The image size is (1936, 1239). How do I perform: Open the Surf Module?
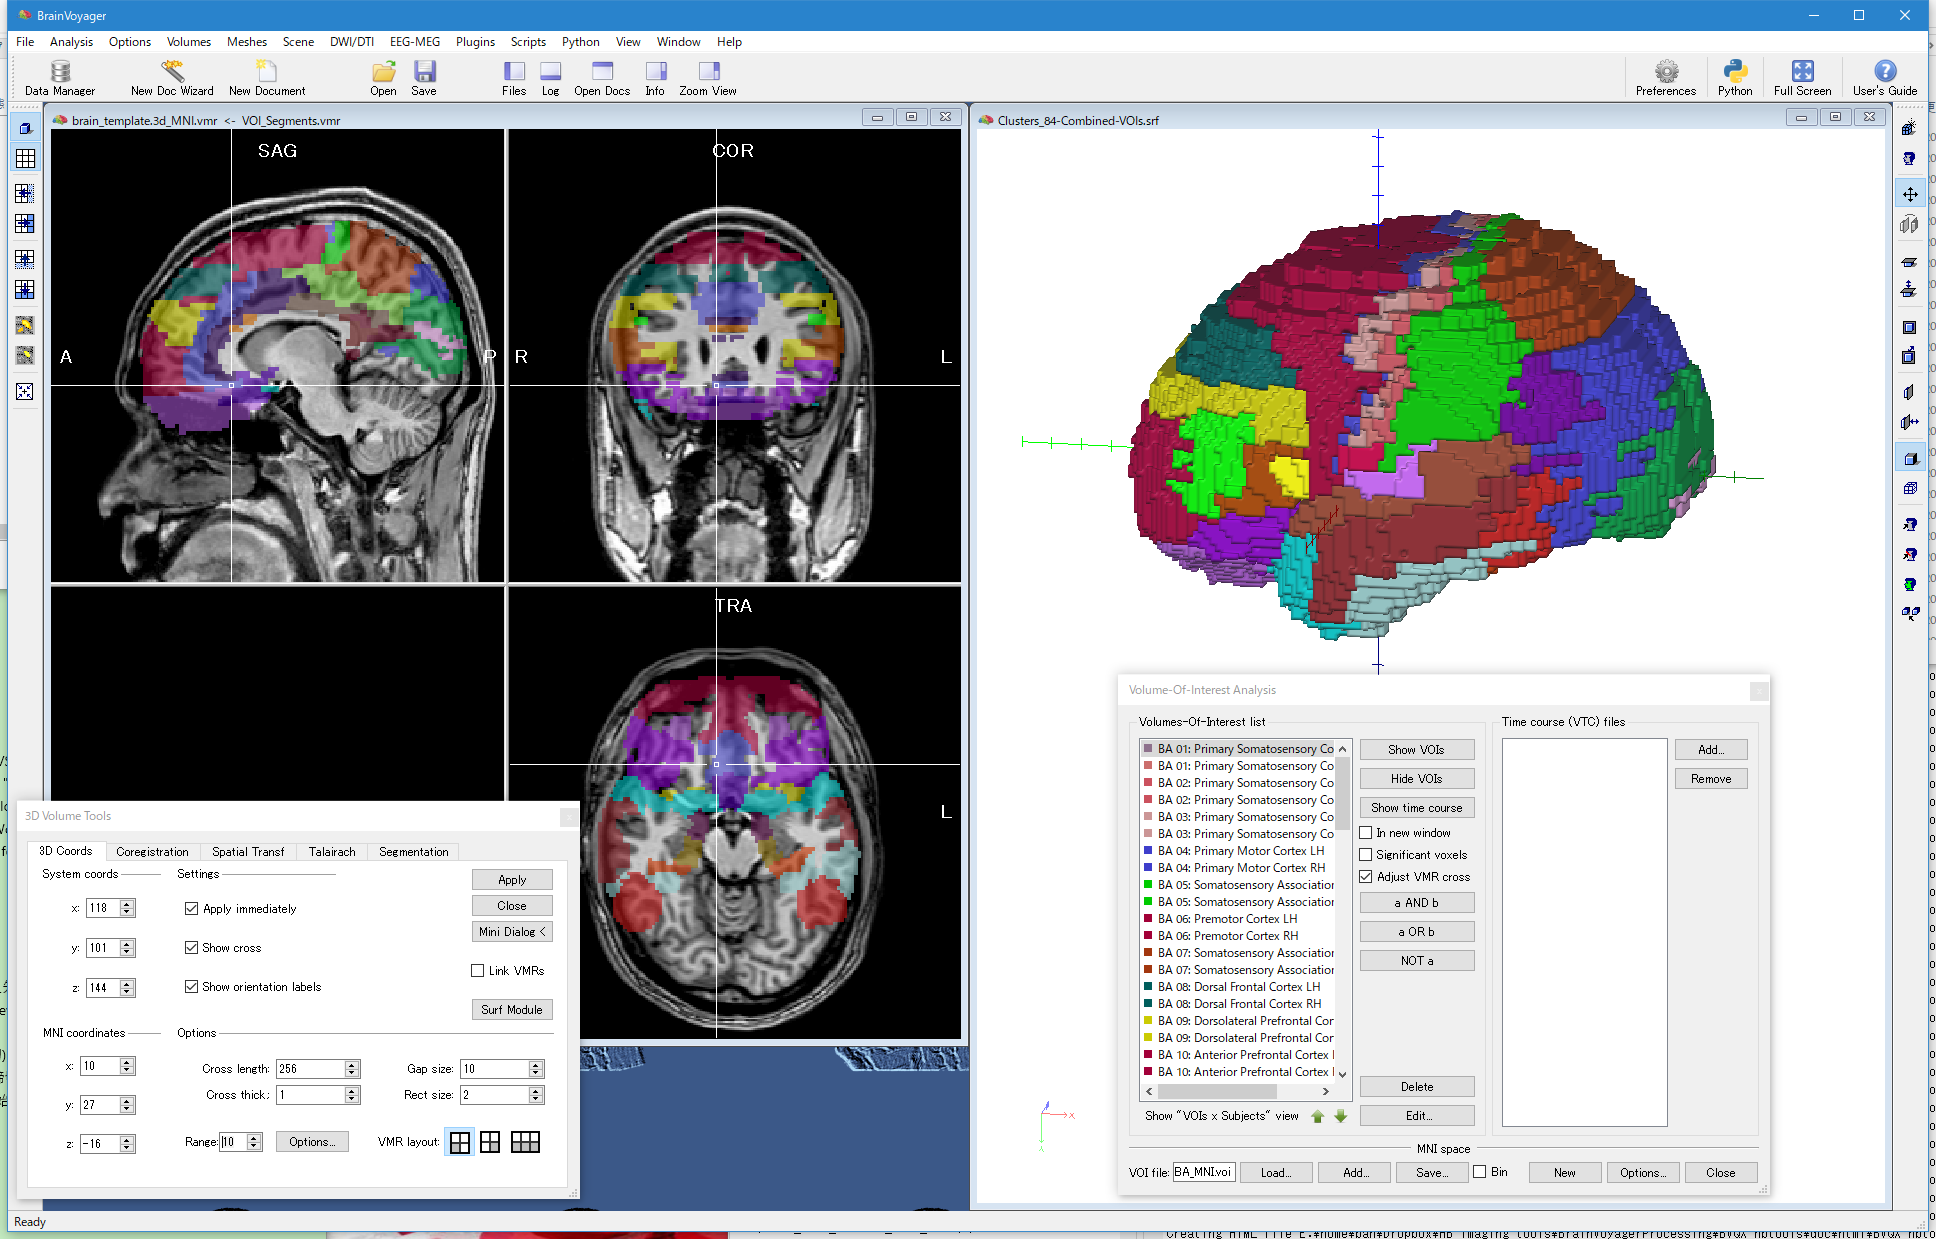tap(512, 1010)
